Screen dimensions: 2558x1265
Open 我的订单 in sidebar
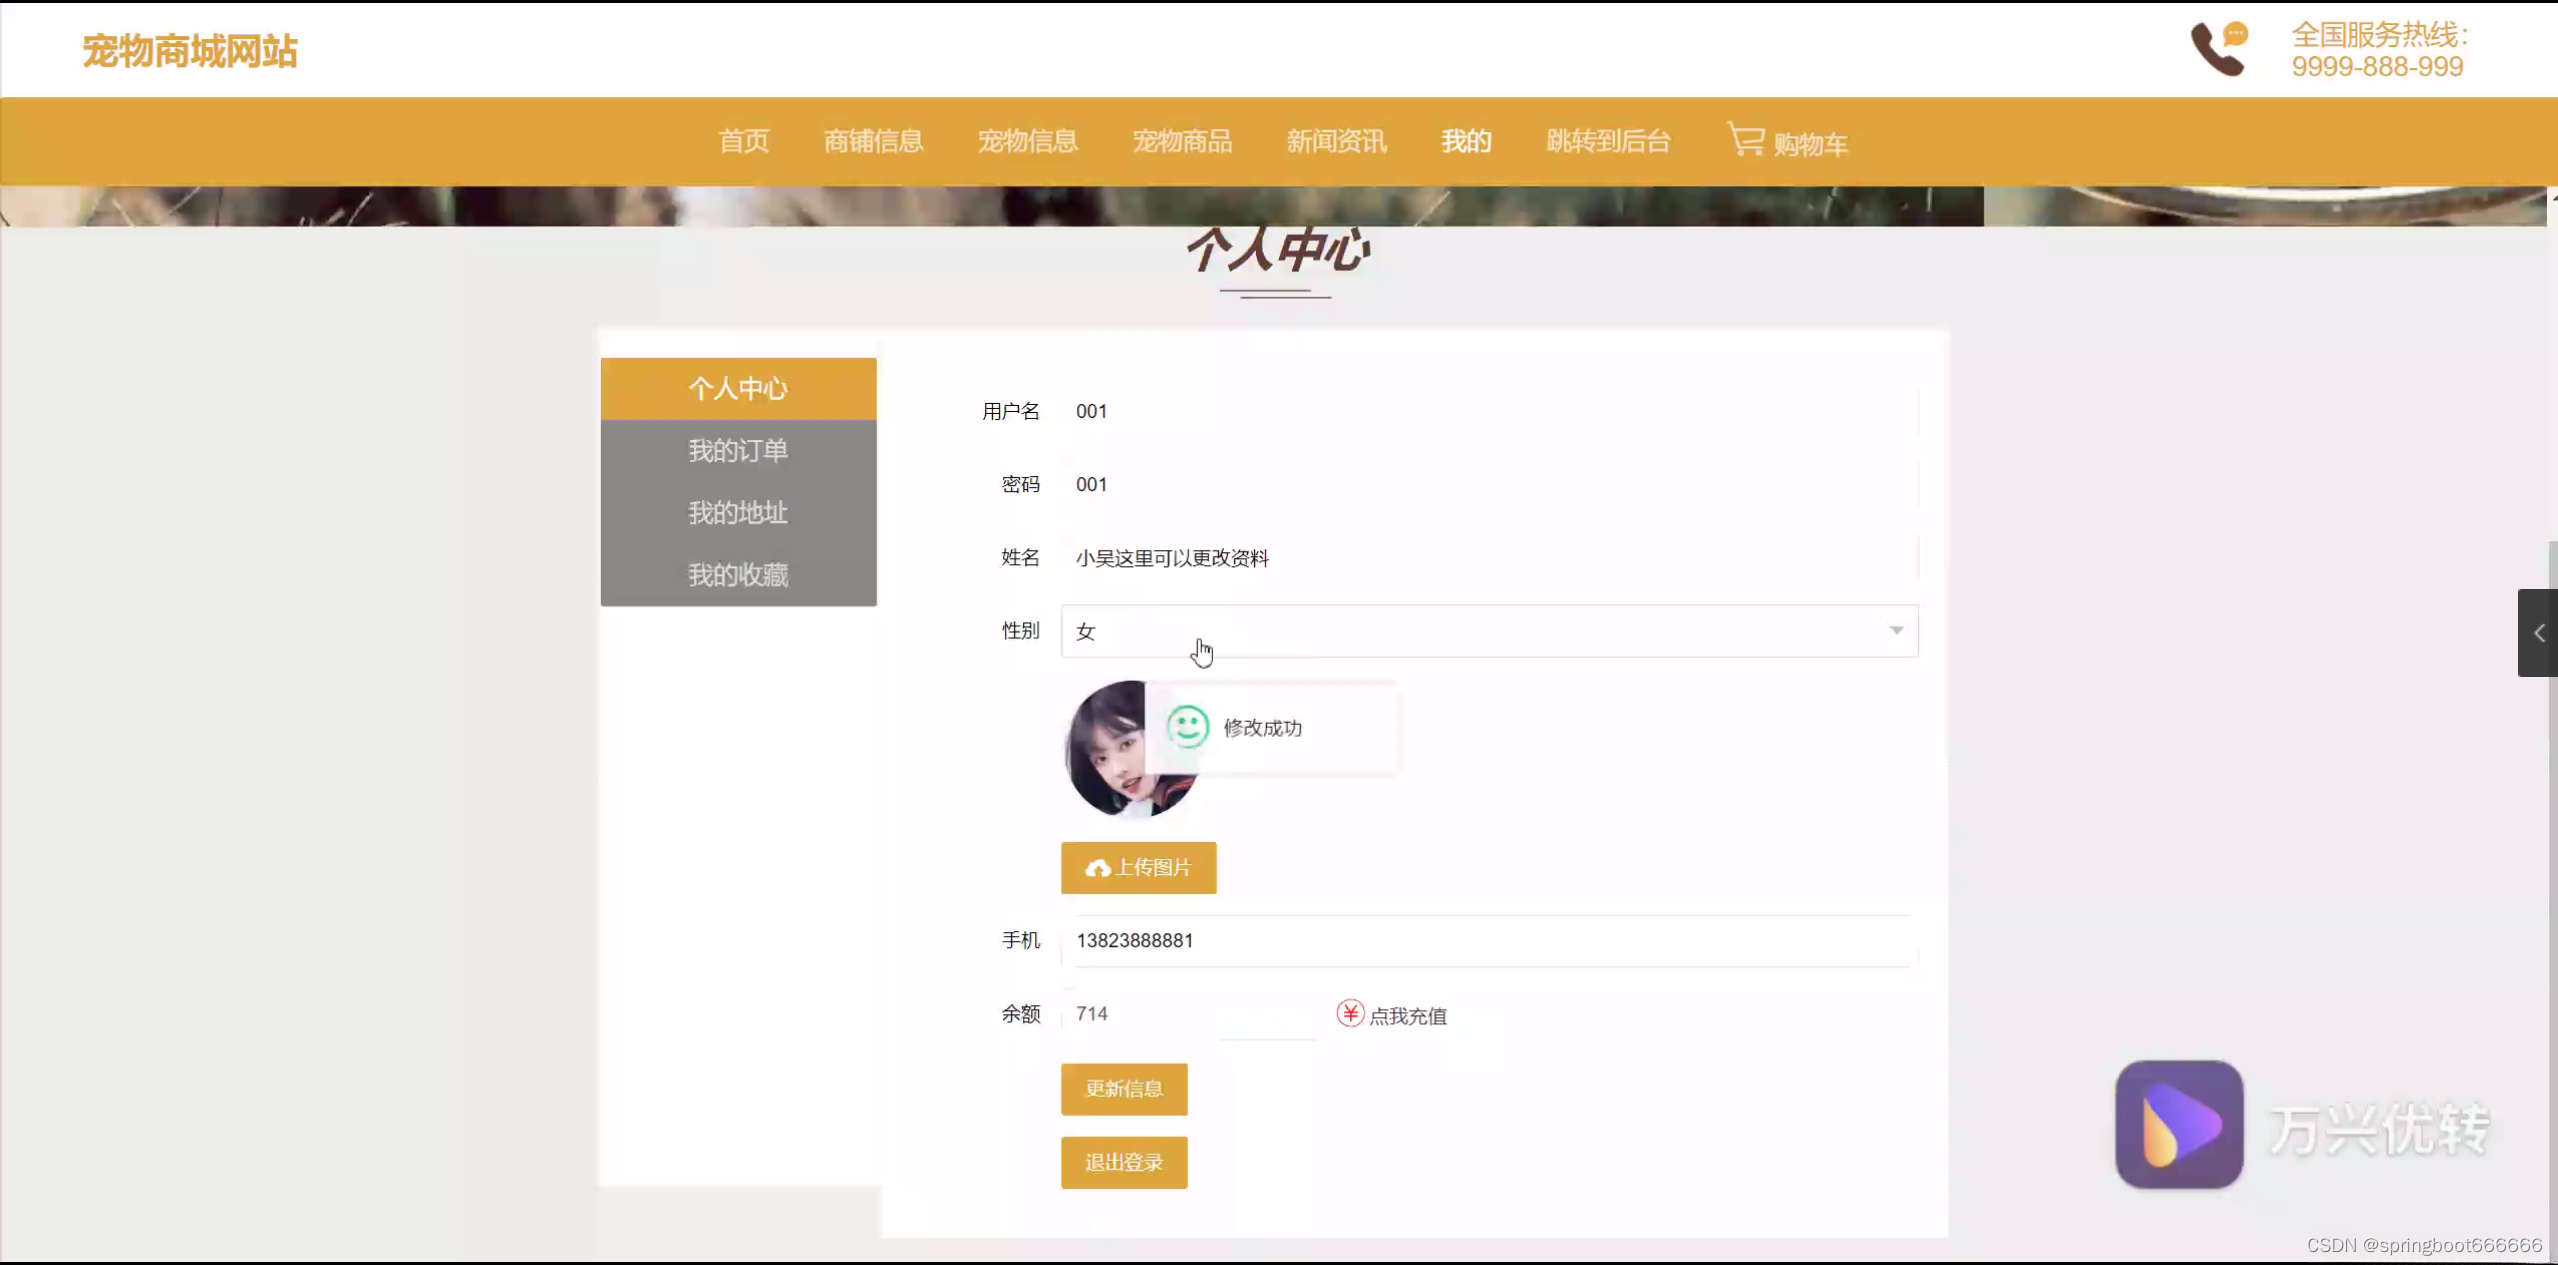click(x=738, y=451)
